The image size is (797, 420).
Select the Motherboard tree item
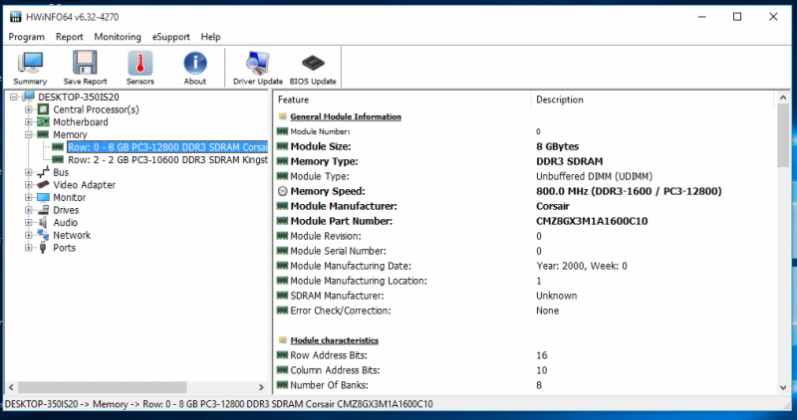80,122
